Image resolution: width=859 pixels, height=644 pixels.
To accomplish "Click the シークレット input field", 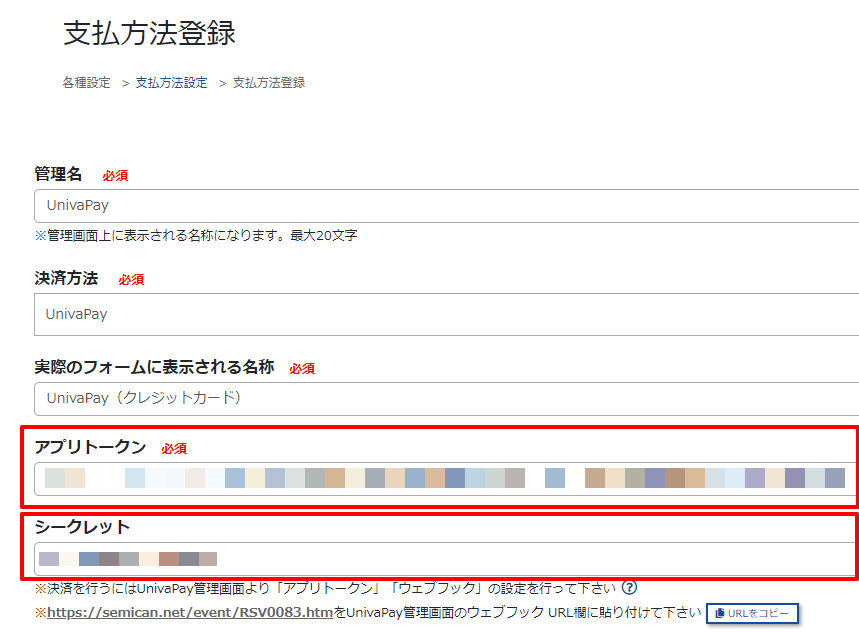I will (446, 559).
